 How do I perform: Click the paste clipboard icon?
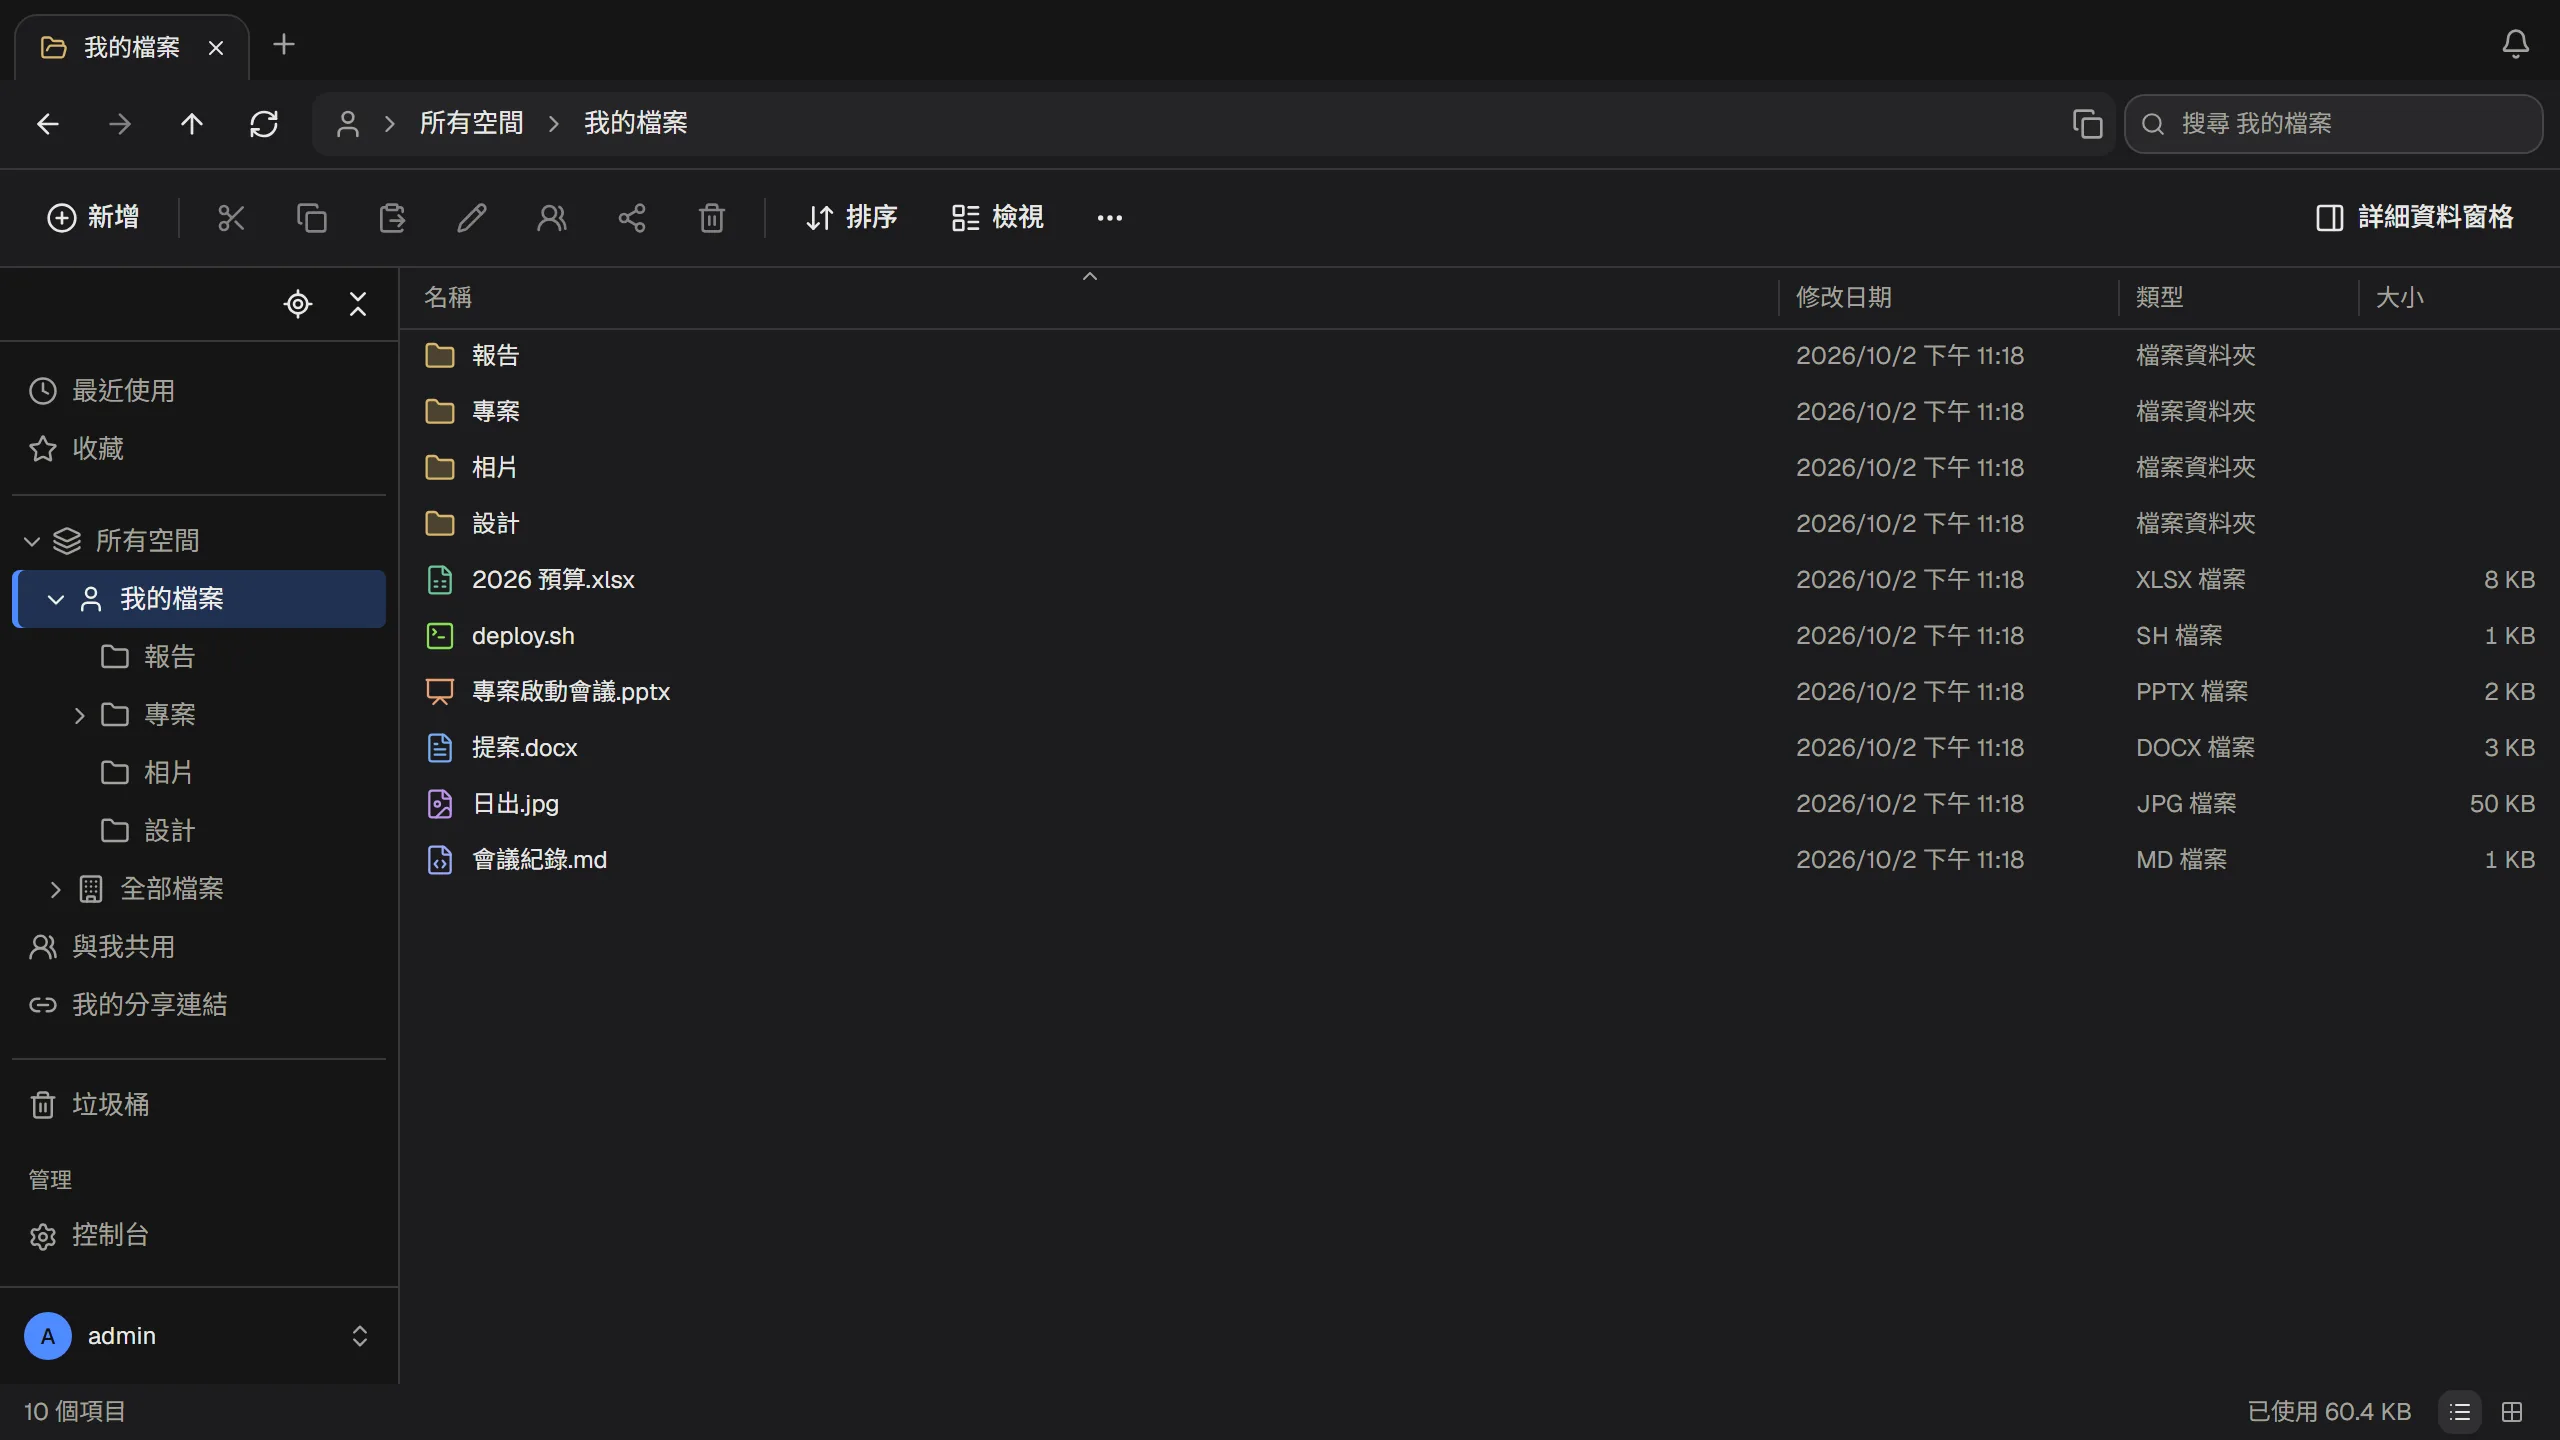tap(392, 218)
